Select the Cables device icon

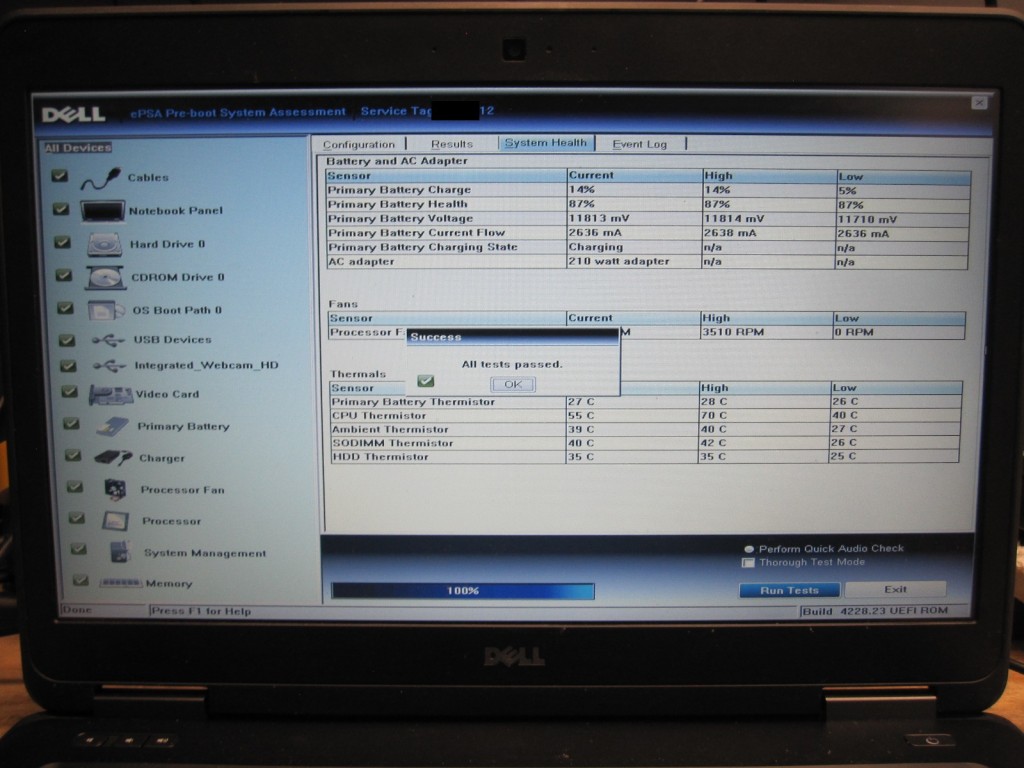101,178
